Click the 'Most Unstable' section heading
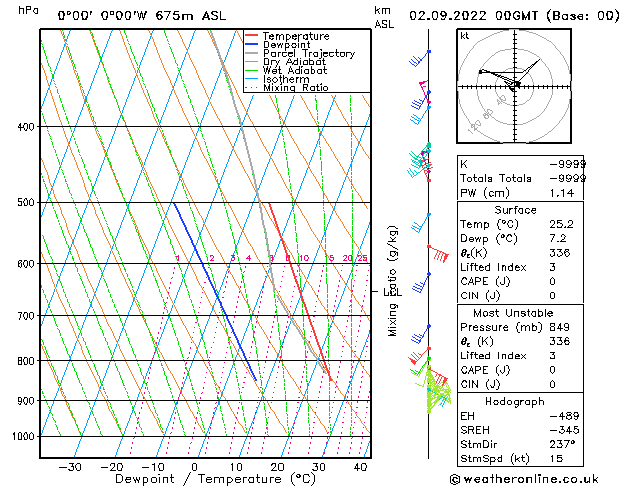Screen dimensions: 629x486 point(513,313)
